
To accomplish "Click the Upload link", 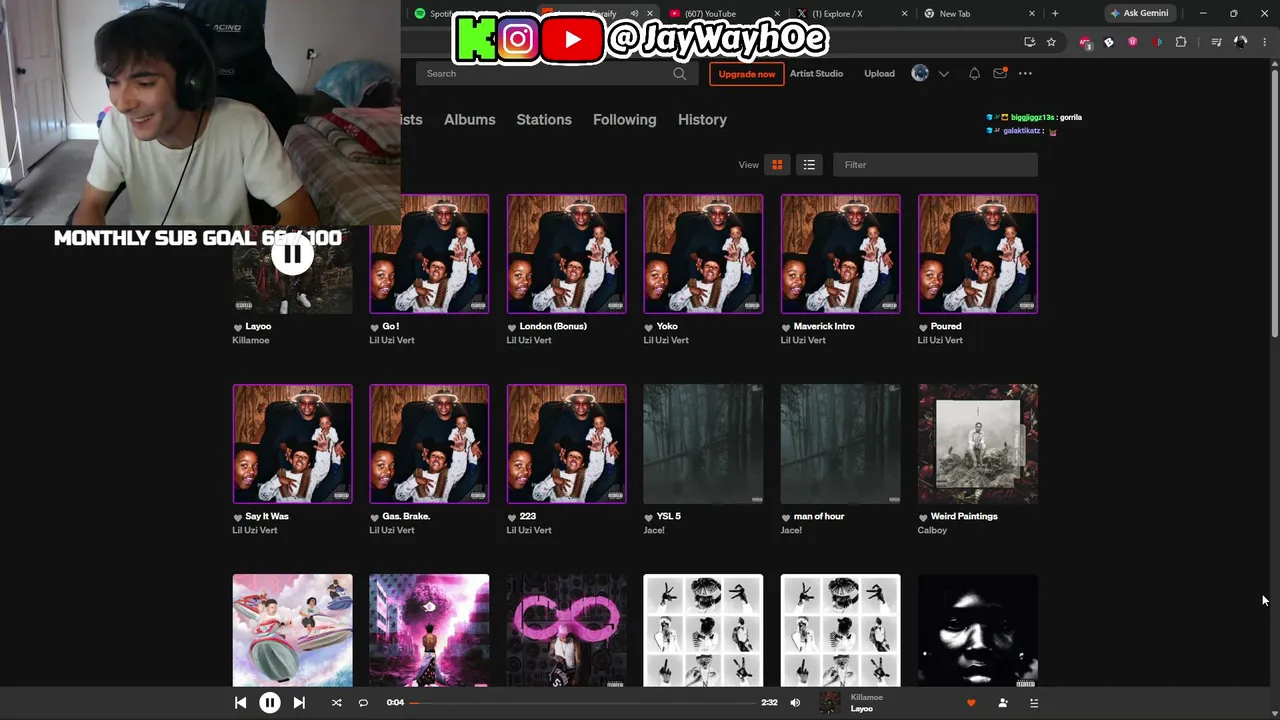I will pyautogui.click(x=879, y=73).
